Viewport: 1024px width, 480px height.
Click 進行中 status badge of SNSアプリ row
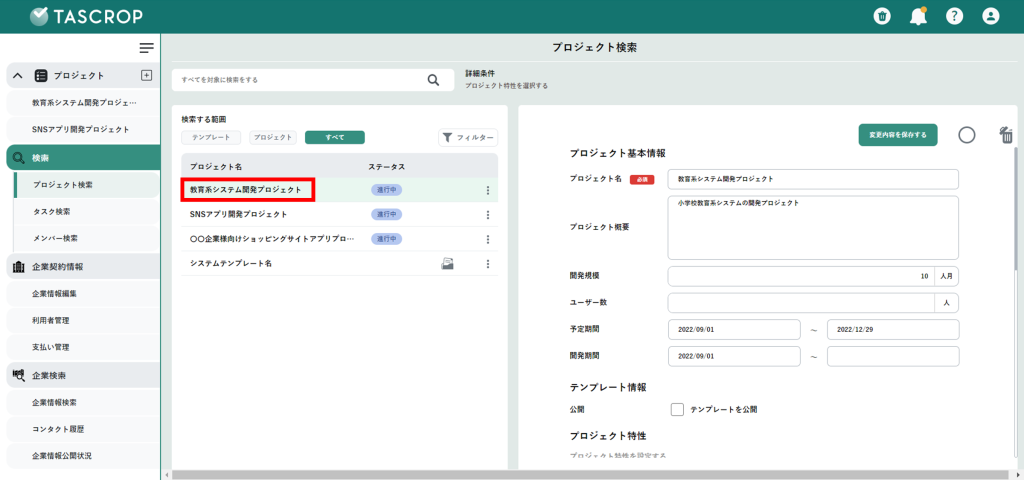387,214
